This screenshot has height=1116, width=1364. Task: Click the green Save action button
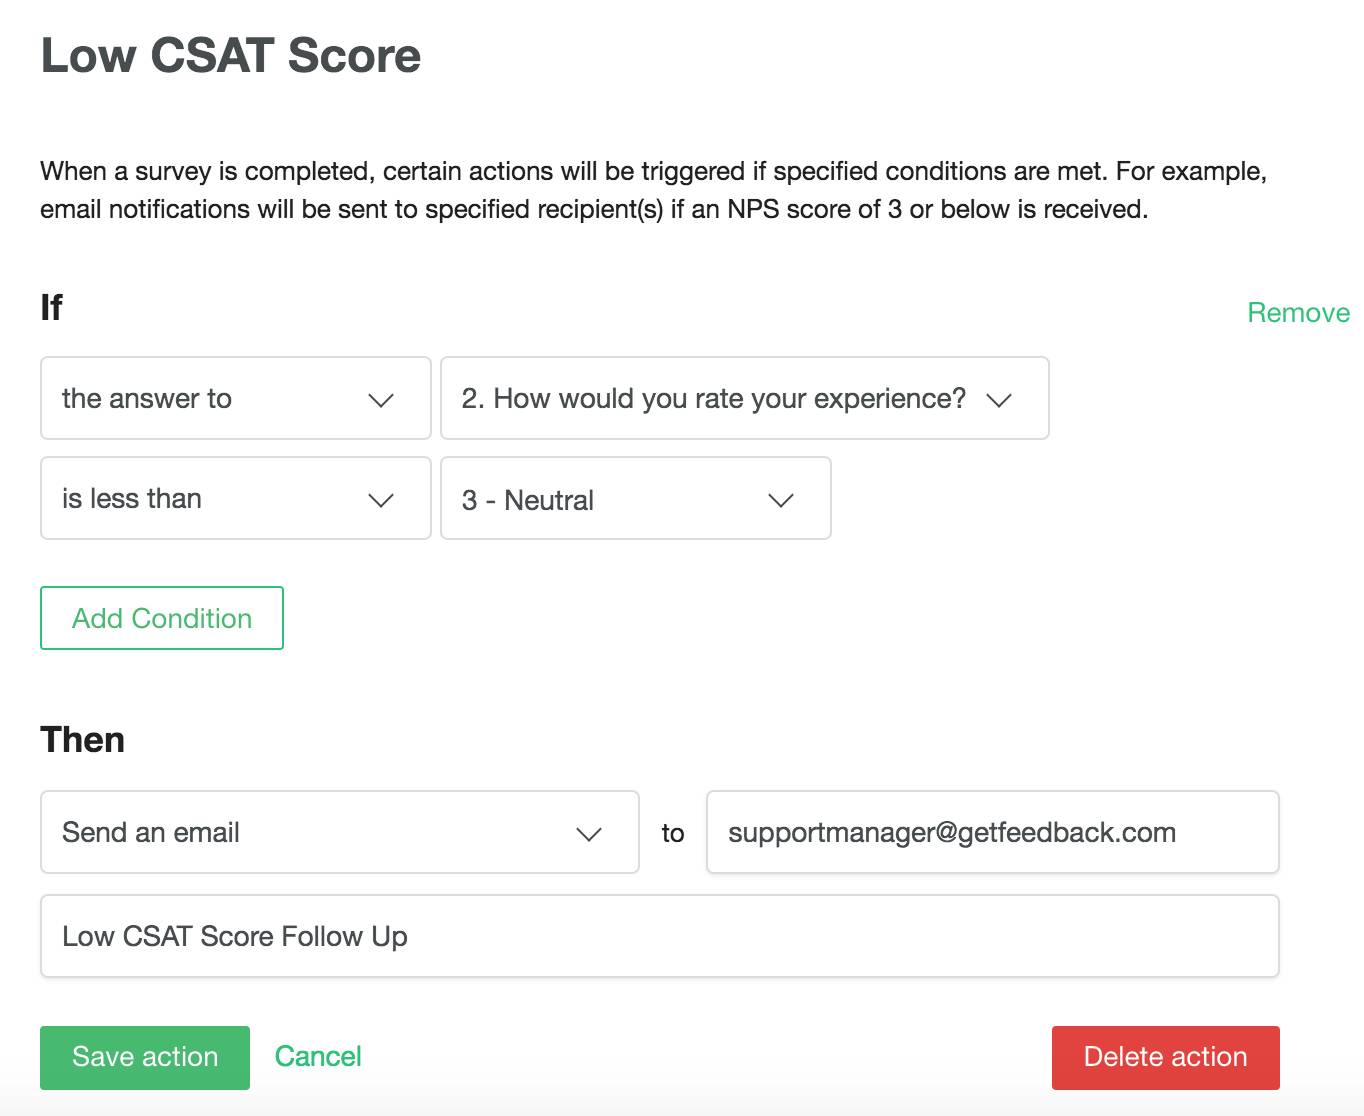[x=145, y=1057]
